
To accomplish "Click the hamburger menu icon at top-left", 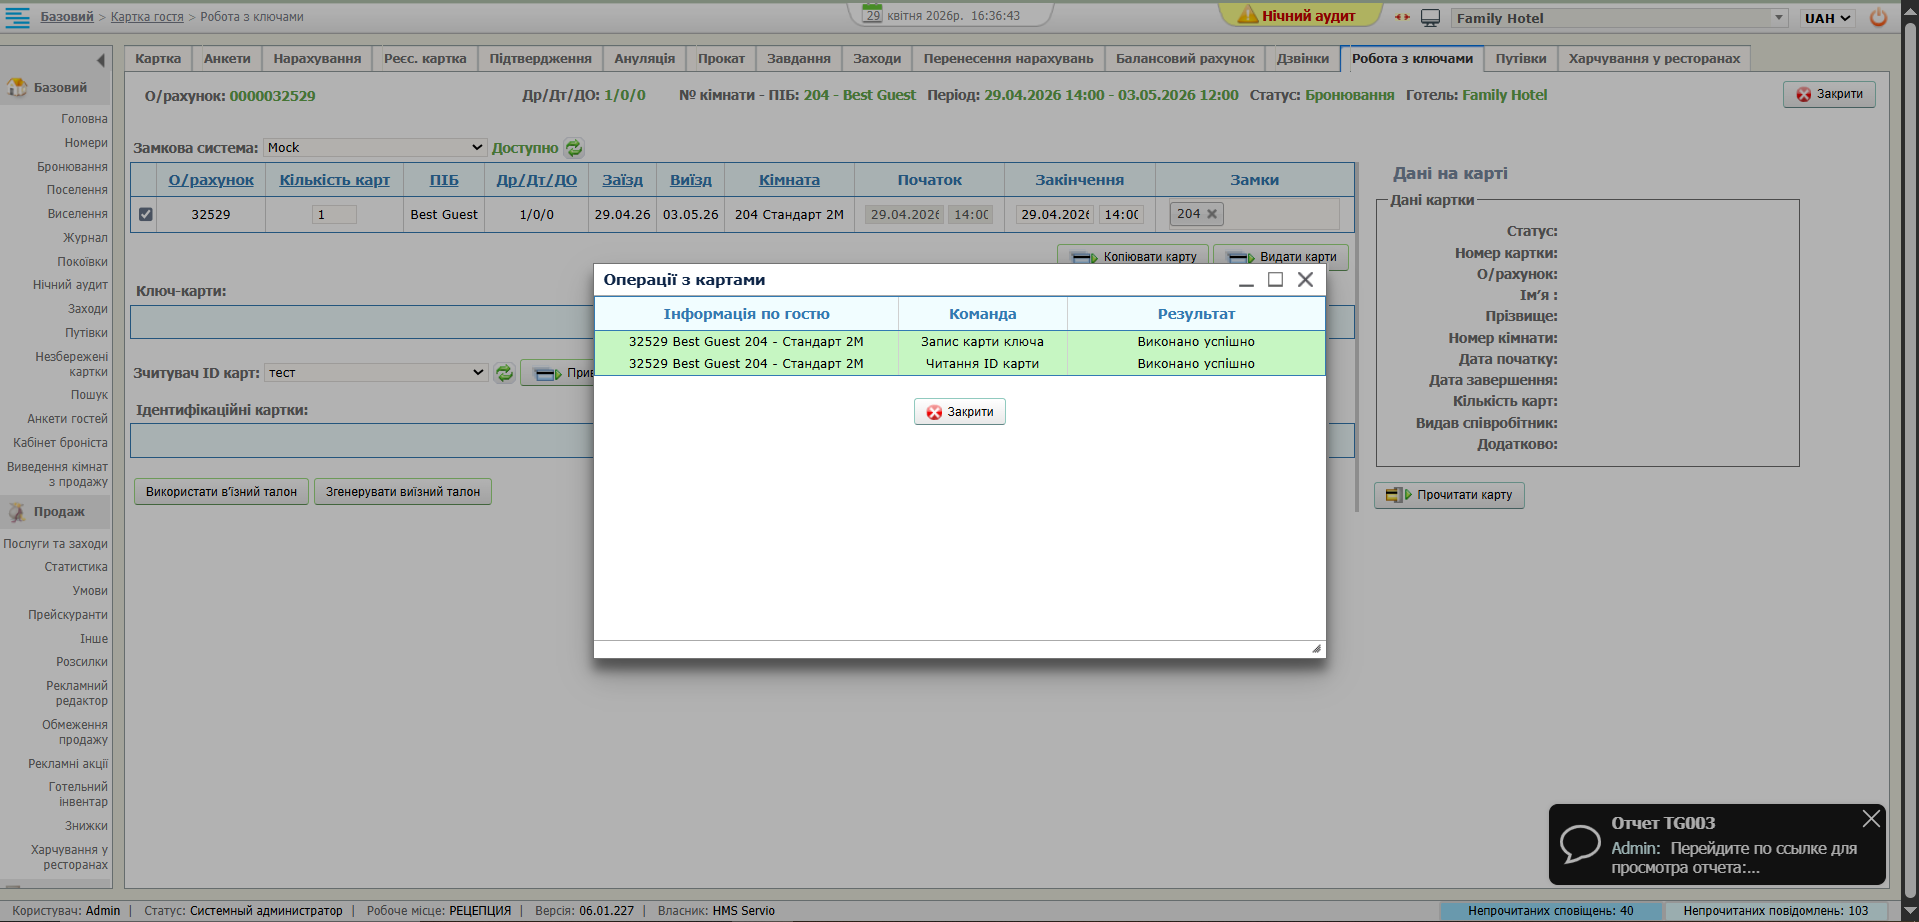I will click(x=18, y=17).
